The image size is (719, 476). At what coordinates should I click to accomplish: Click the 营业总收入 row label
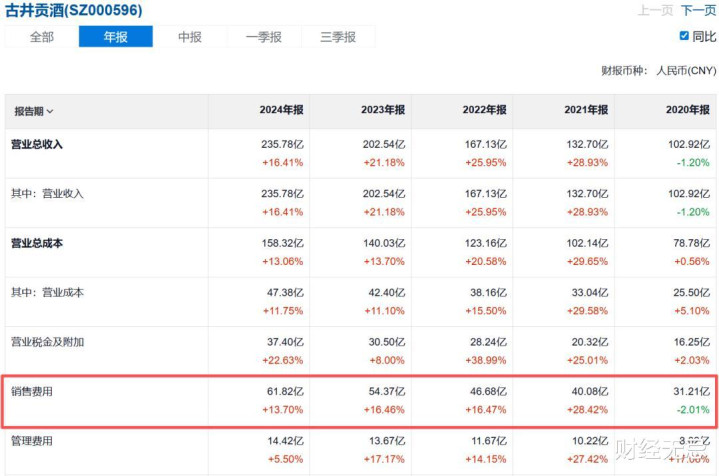pos(37,144)
